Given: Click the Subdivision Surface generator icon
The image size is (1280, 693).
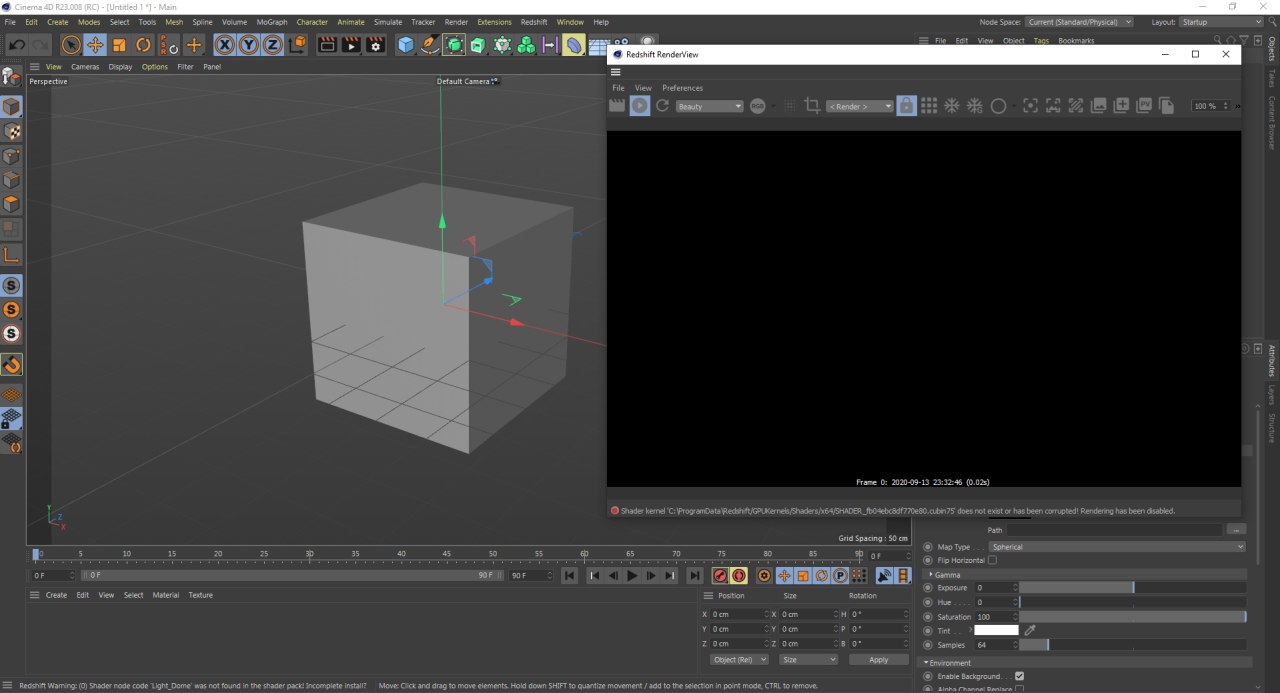Looking at the screenshot, I should (x=454, y=44).
